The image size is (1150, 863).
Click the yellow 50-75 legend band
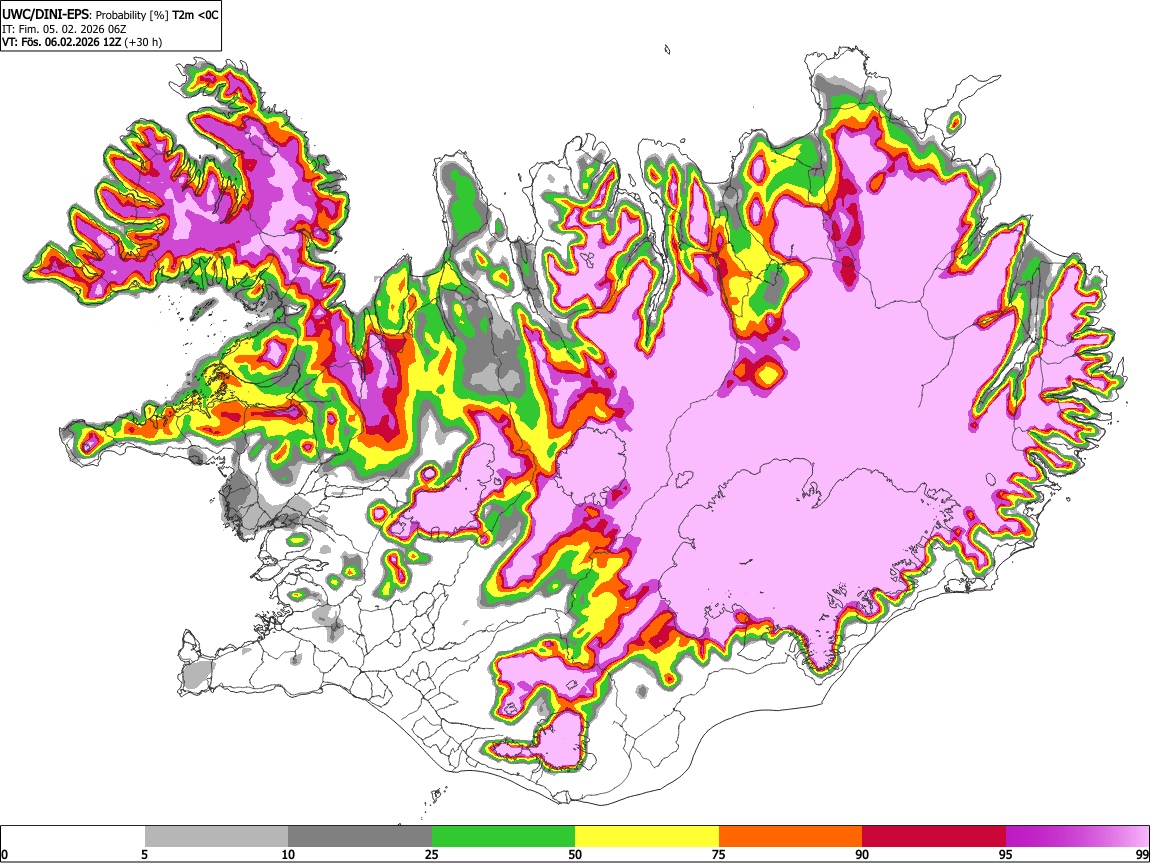coord(647,836)
